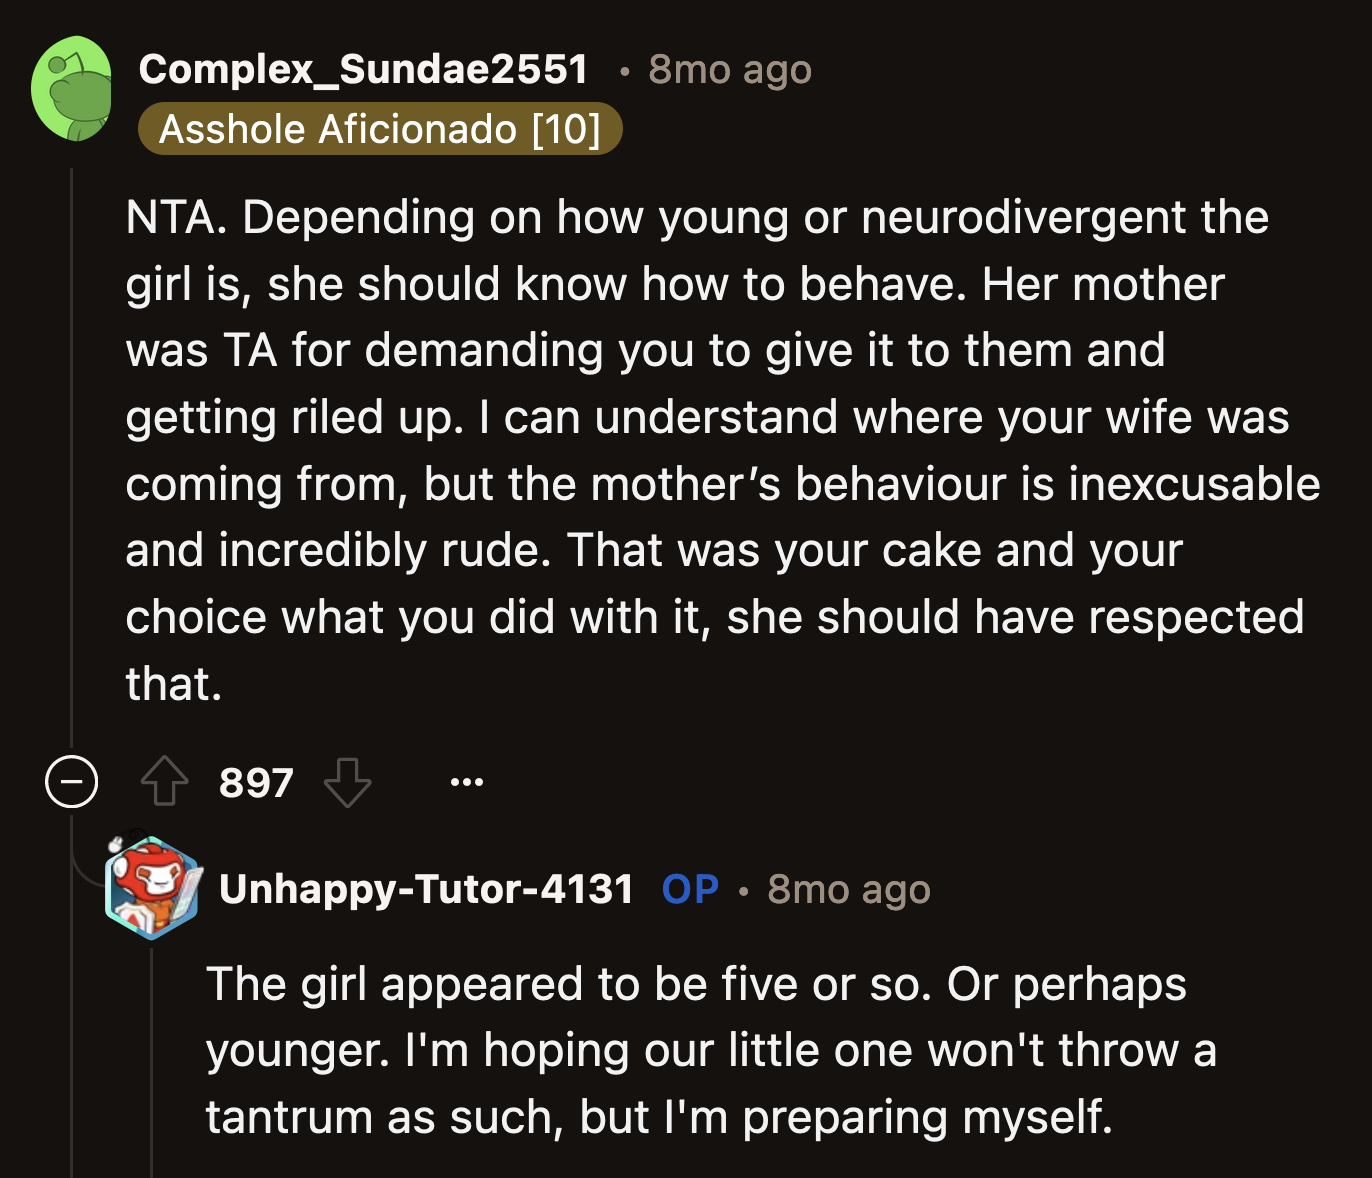Click the green Complex_Sundae2551 avatar
1372x1178 pixels.
pyautogui.click(x=72, y=89)
